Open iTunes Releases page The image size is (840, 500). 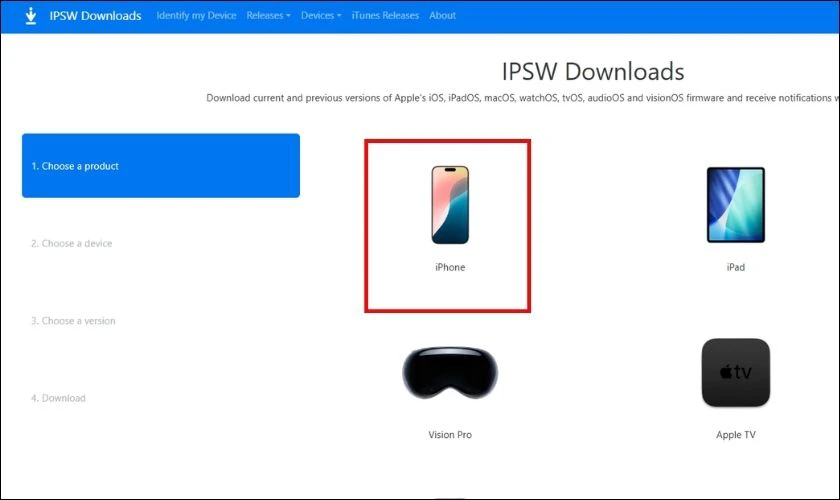(385, 16)
